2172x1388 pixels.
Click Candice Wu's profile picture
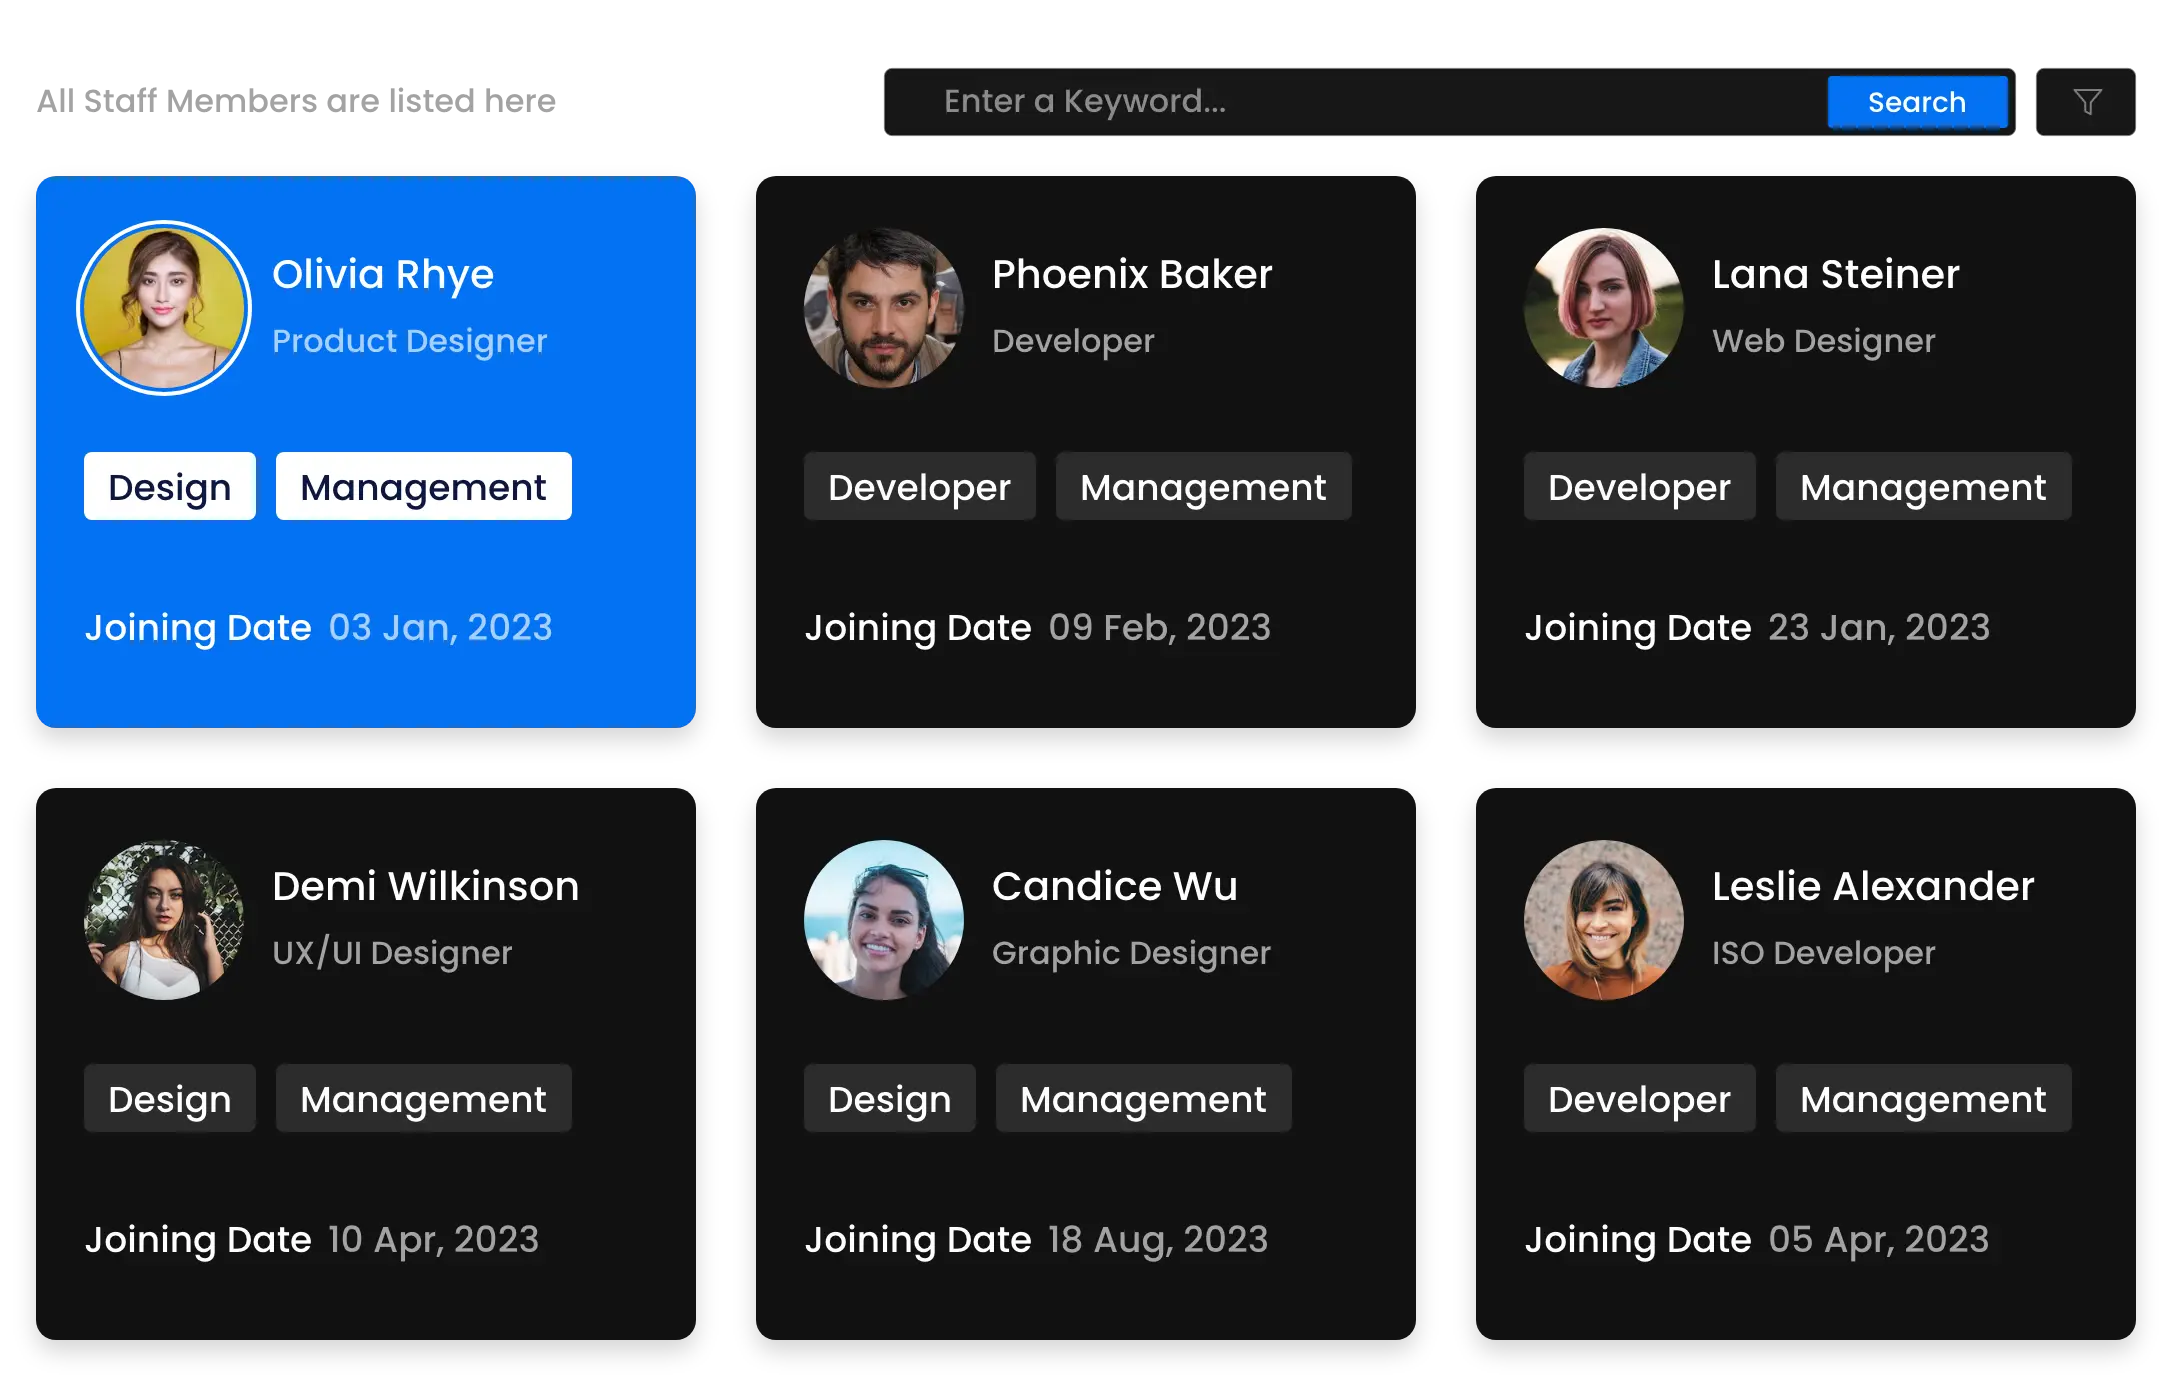tap(883, 920)
